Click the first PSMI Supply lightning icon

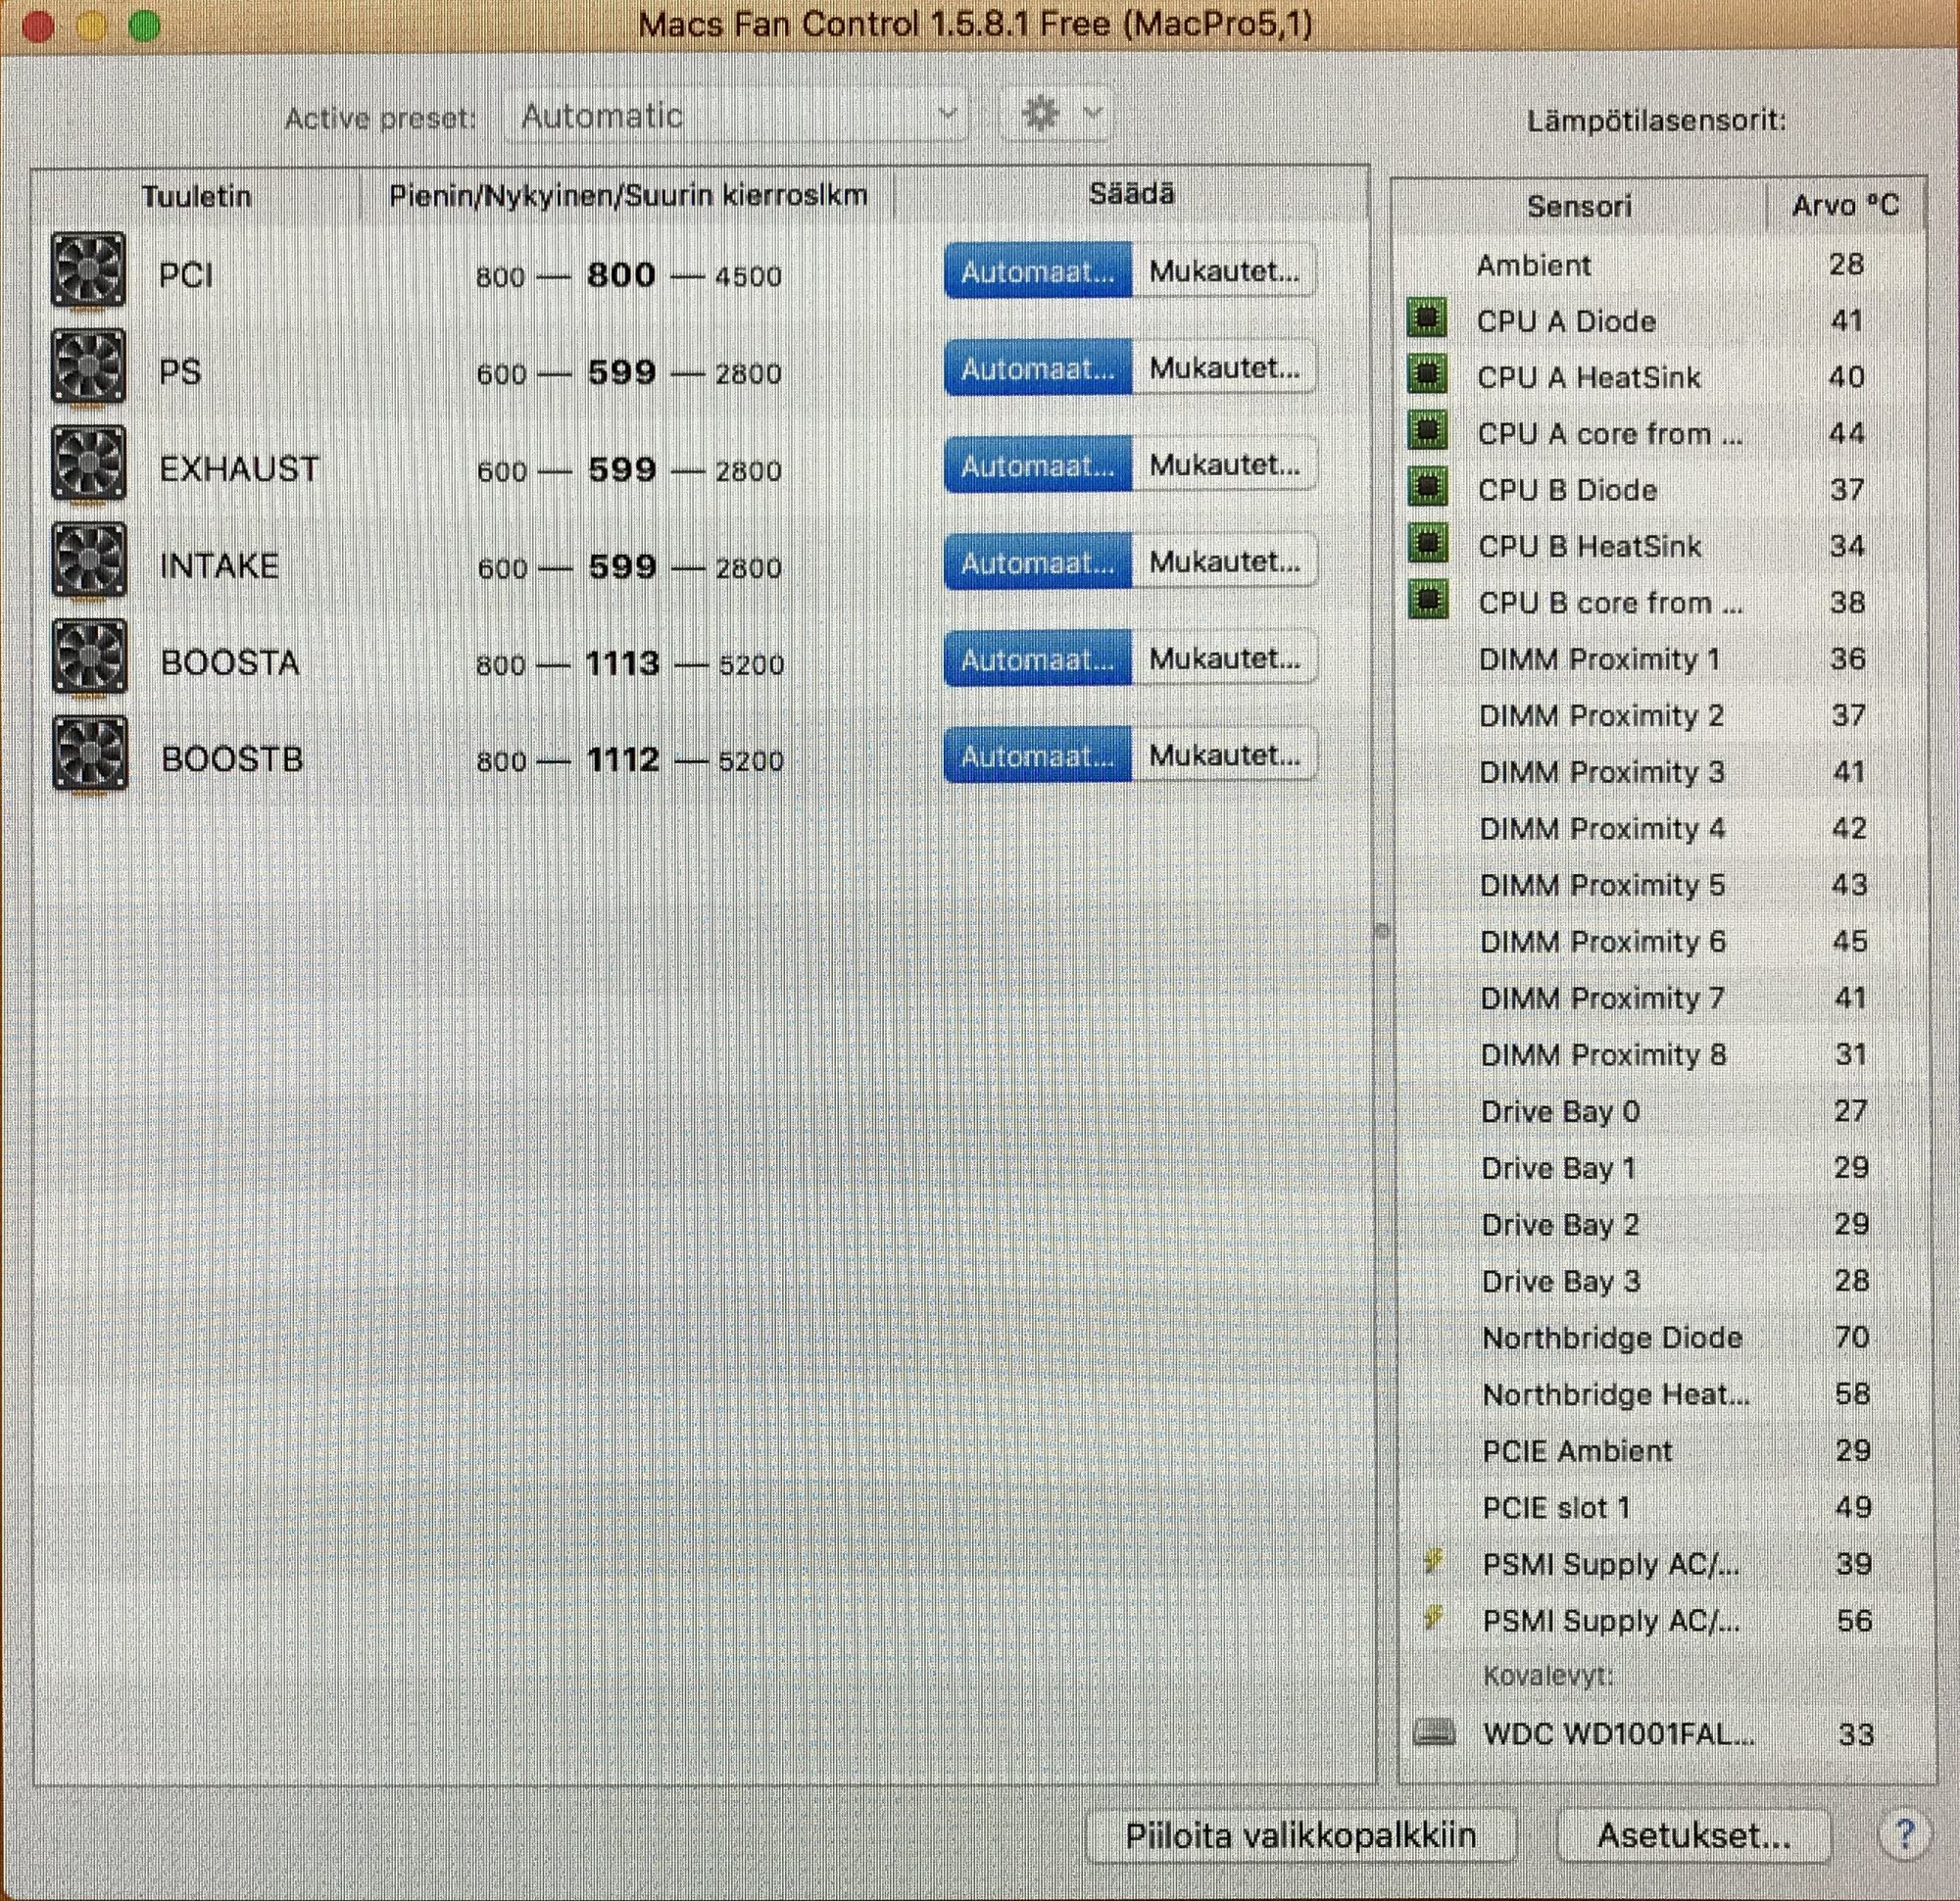[1433, 1562]
